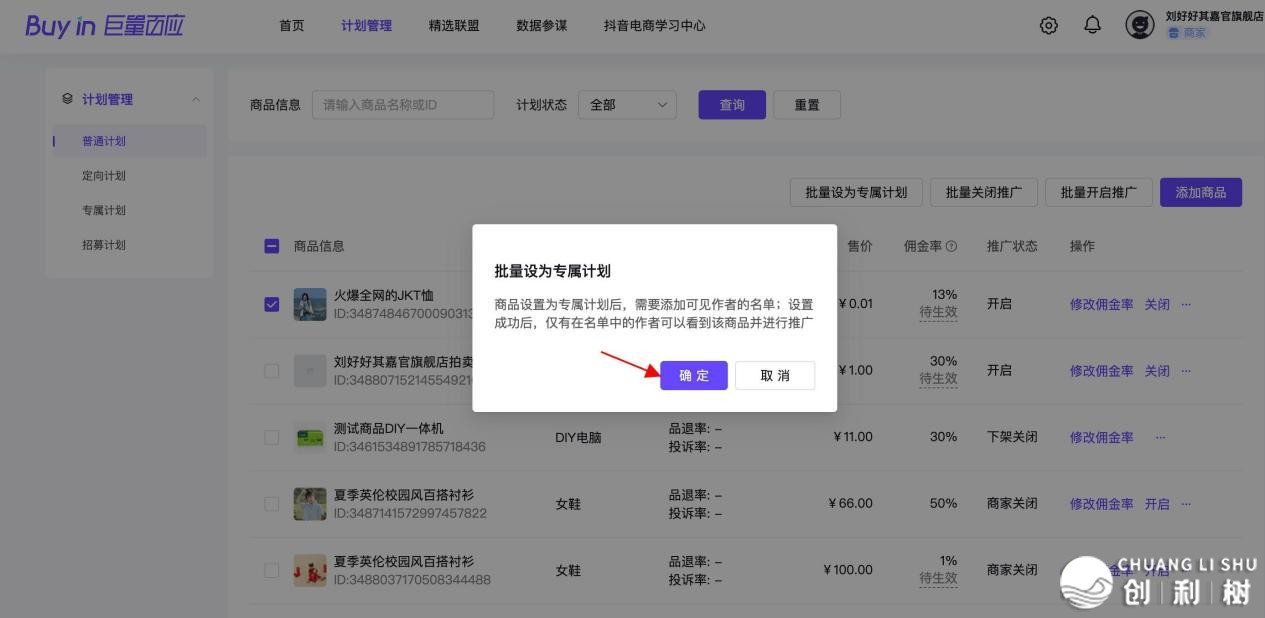Click the Buy in 巨量百应 logo
This screenshot has height=618, width=1265.
click(105, 26)
